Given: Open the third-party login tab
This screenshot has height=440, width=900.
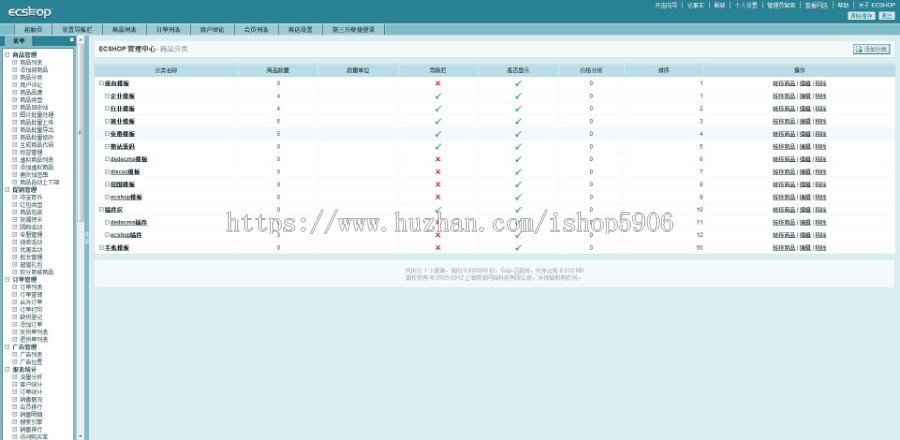Looking at the screenshot, I should (x=354, y=29).
